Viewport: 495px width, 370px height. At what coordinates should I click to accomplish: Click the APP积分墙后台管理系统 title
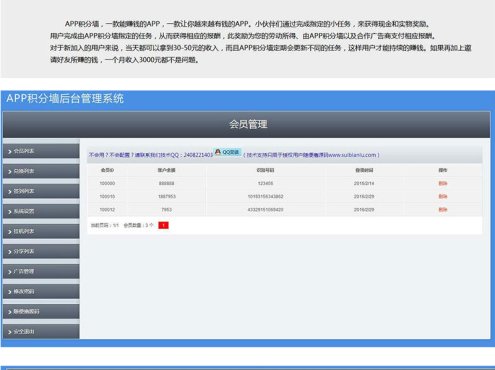click(65, 98)
